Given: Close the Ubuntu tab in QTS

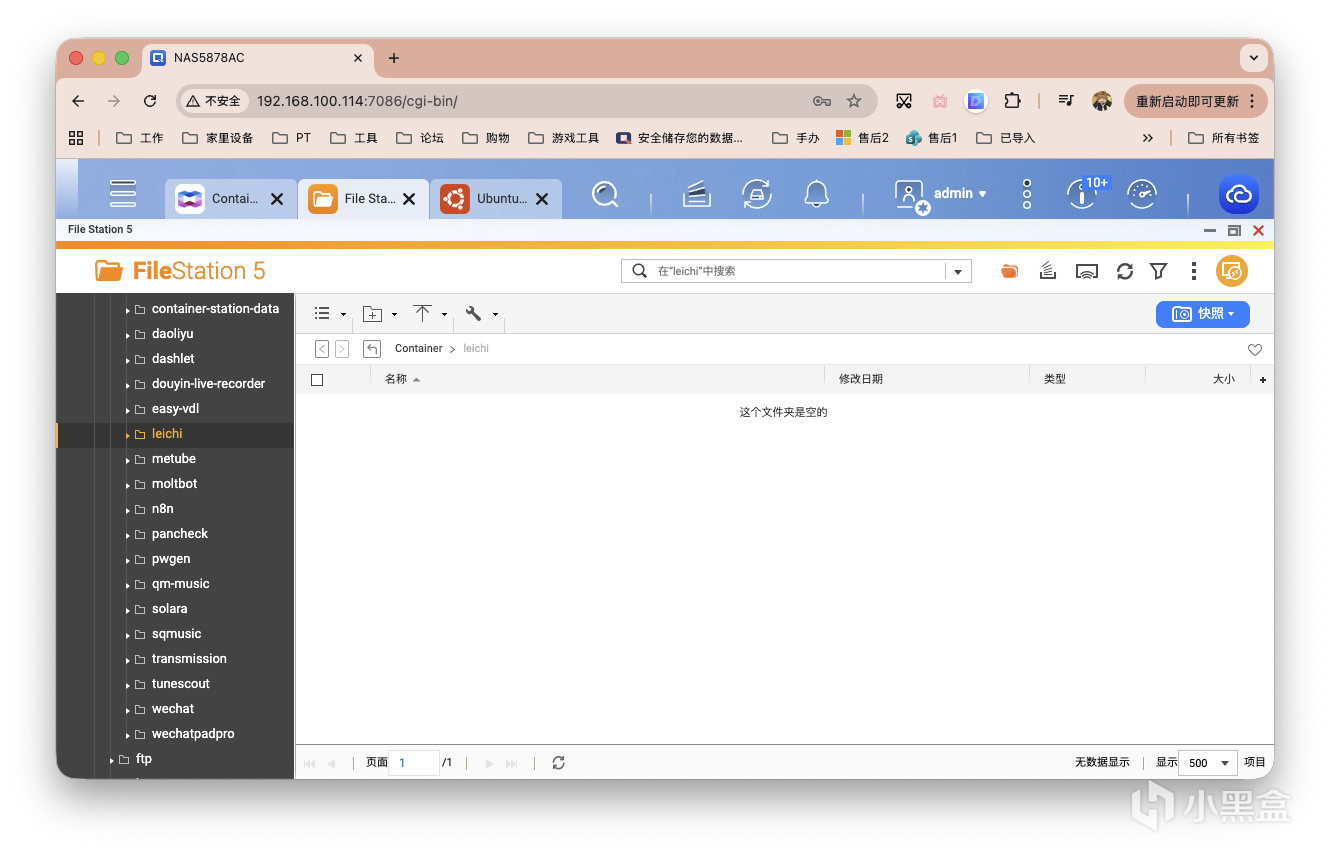Looking at the screenshot, I should coord(542,199).
